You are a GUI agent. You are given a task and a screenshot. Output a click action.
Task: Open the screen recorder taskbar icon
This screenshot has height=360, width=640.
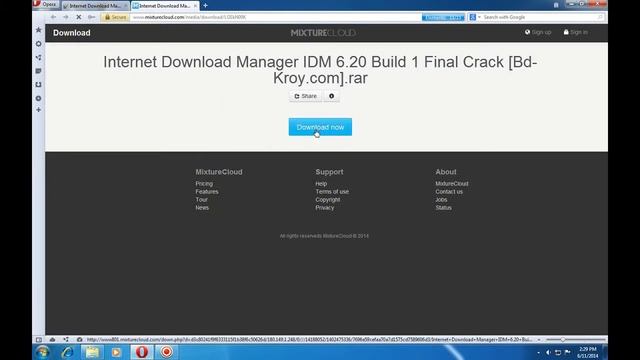pos(167,352)
